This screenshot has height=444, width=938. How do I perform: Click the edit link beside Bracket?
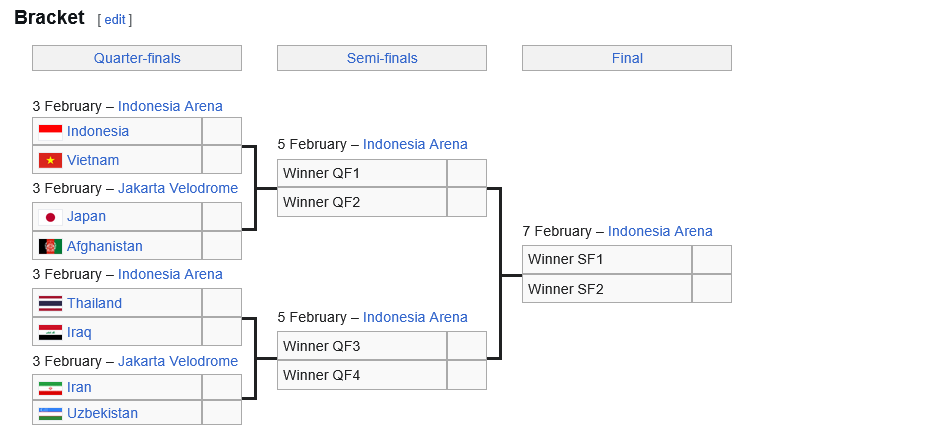[115, 20]
